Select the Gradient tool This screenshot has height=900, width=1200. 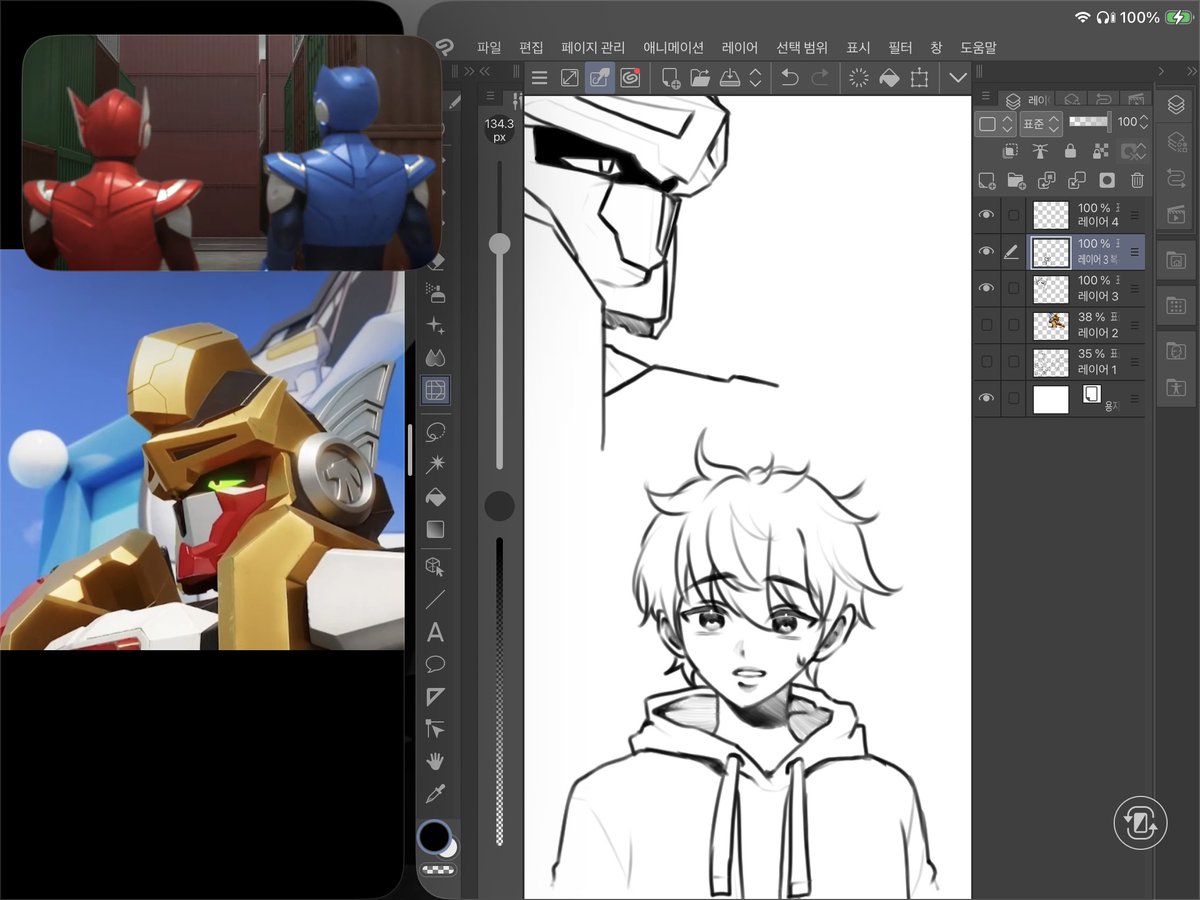point(436,529)
